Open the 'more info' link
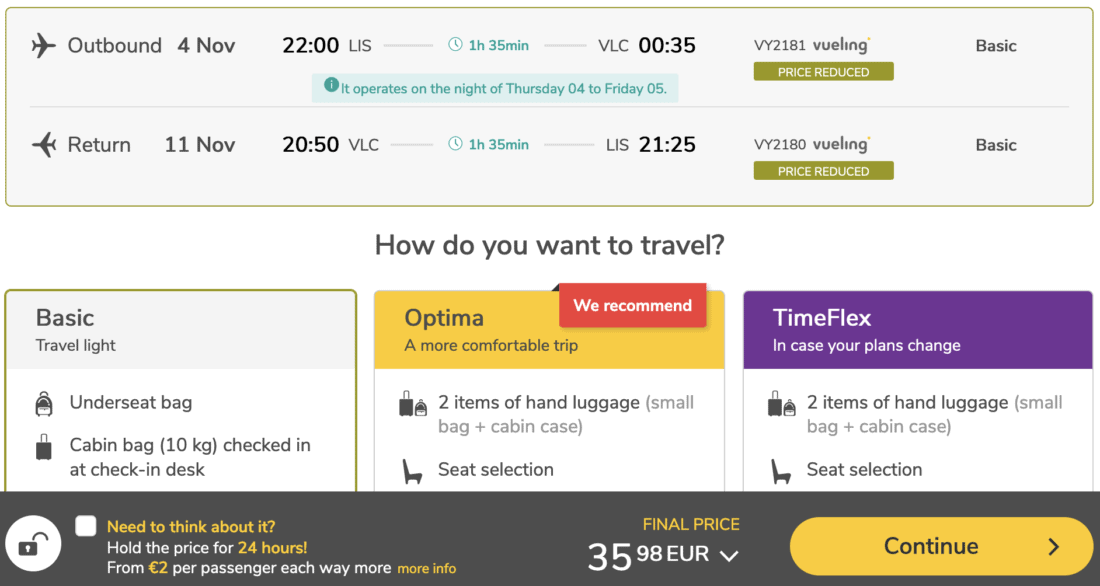 click(426, 568)
